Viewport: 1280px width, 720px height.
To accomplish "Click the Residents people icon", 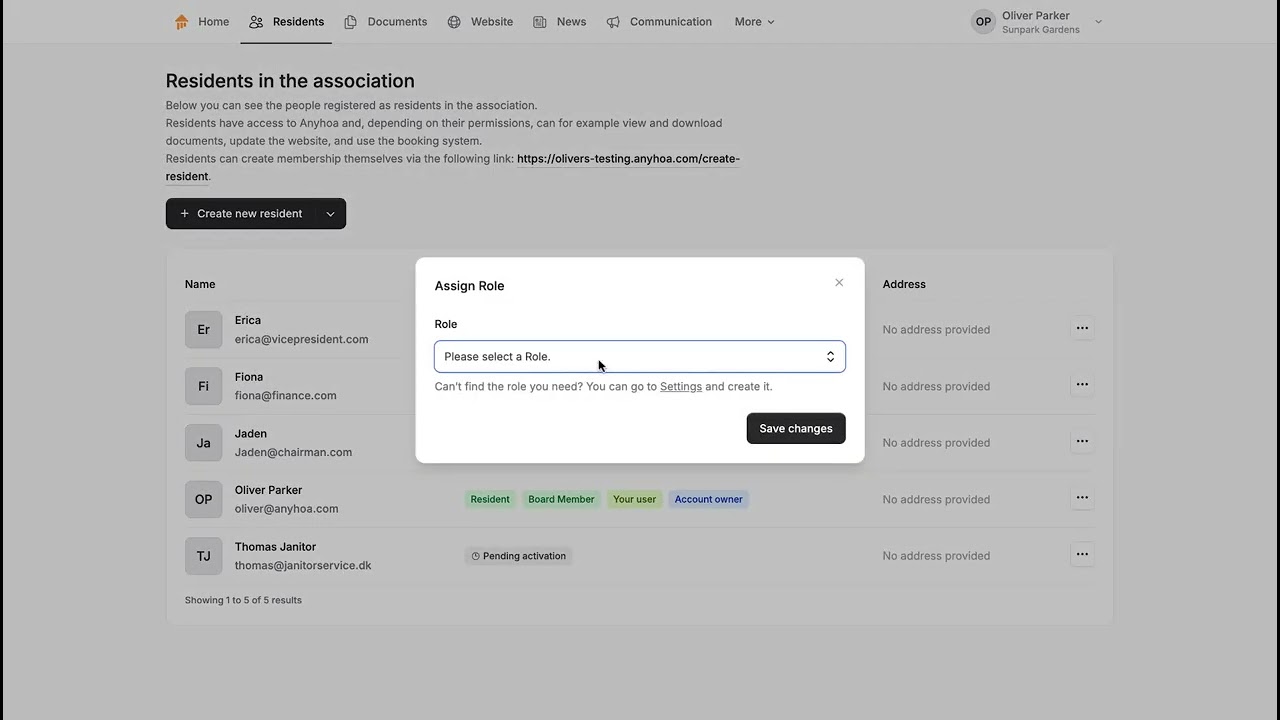I will [257, 22].
